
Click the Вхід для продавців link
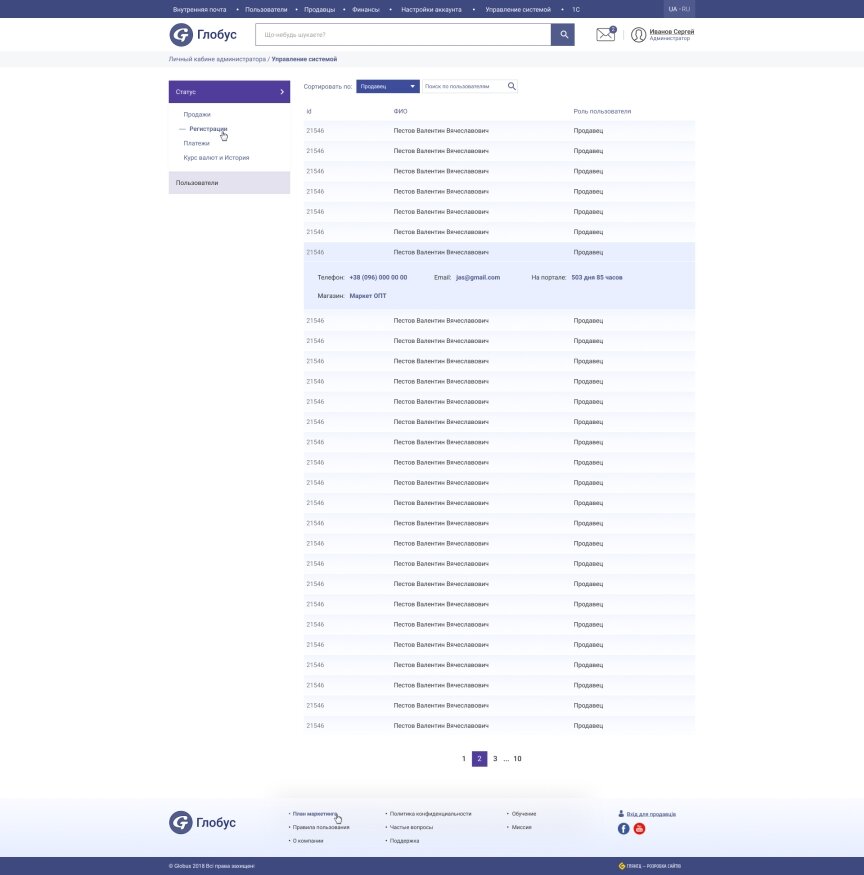tap(651, 814)
